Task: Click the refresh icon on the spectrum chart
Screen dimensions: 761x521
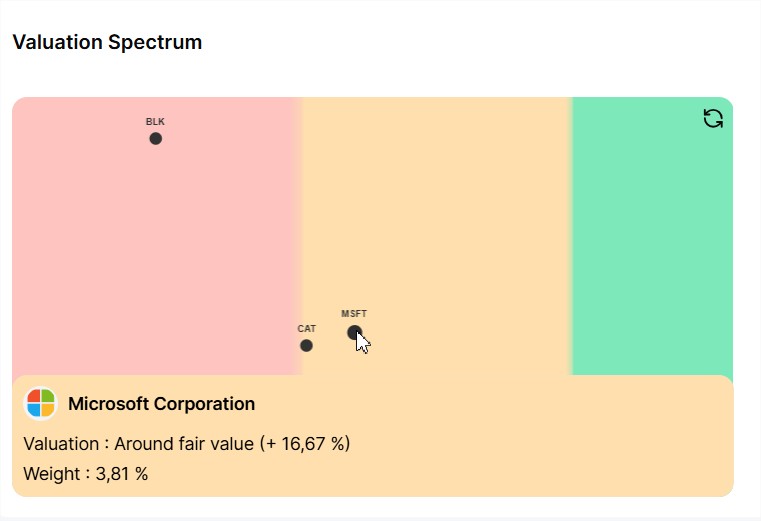Action: point(713,118)
